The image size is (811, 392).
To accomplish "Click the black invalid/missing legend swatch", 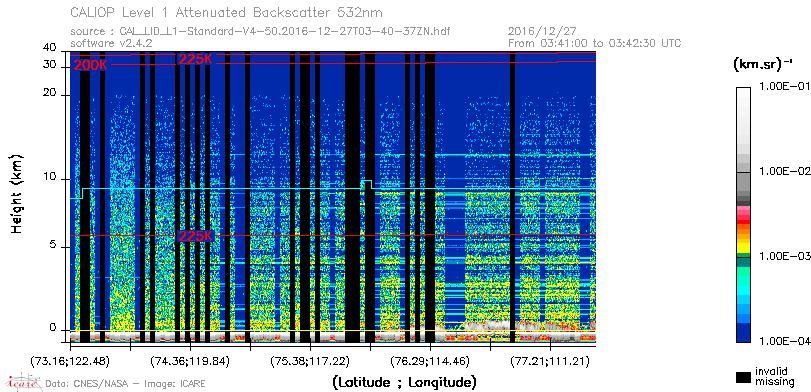I will [743, 378].
